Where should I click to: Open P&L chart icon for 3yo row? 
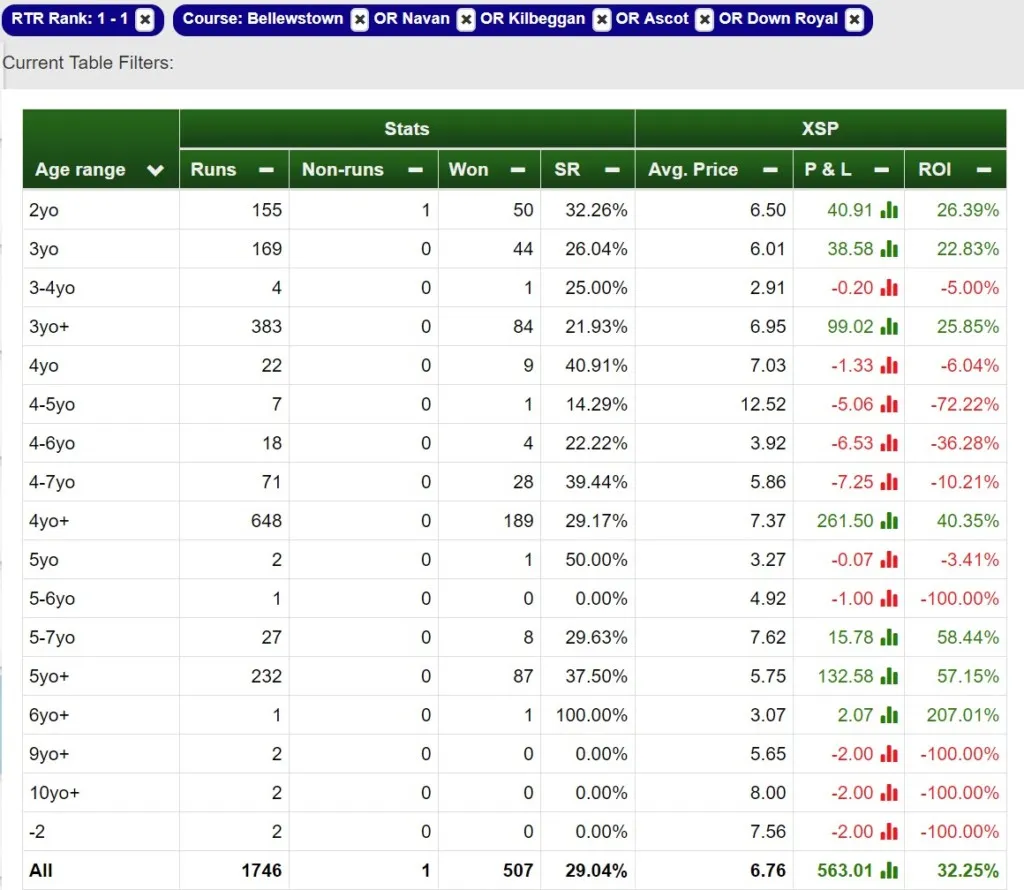click(889, 249)
